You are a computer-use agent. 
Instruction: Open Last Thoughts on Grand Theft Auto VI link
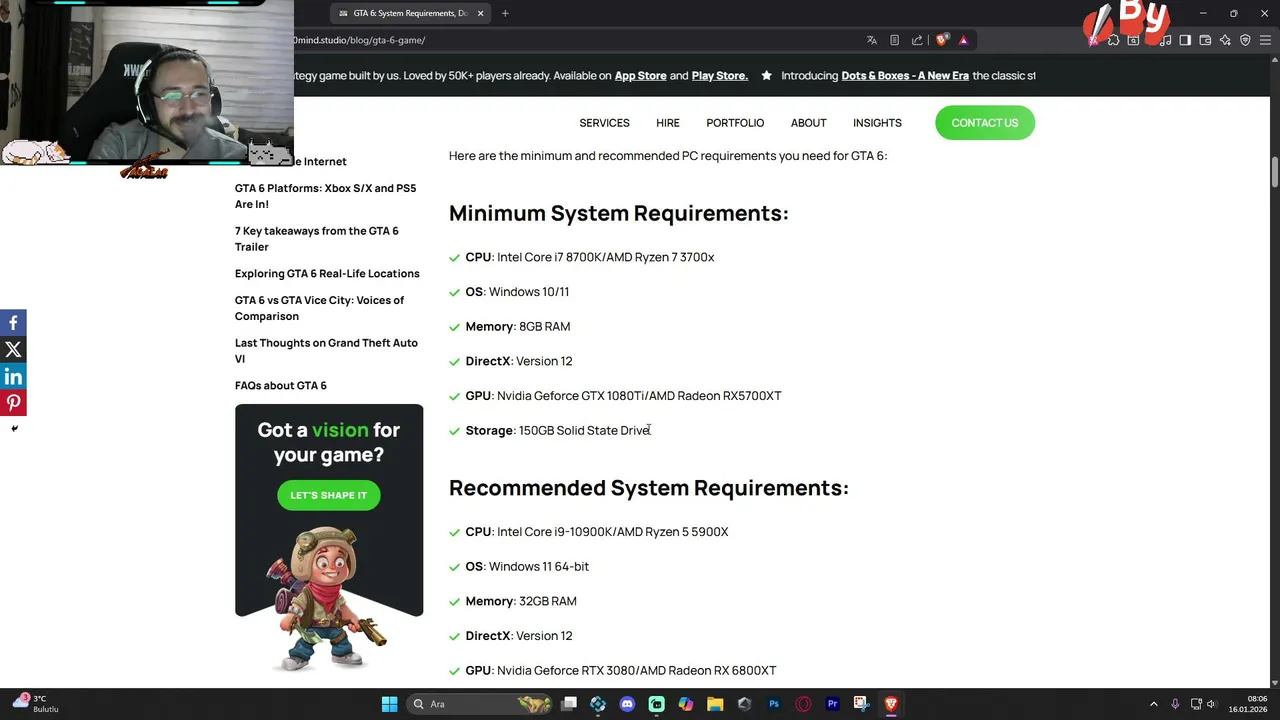pos(326,351)
